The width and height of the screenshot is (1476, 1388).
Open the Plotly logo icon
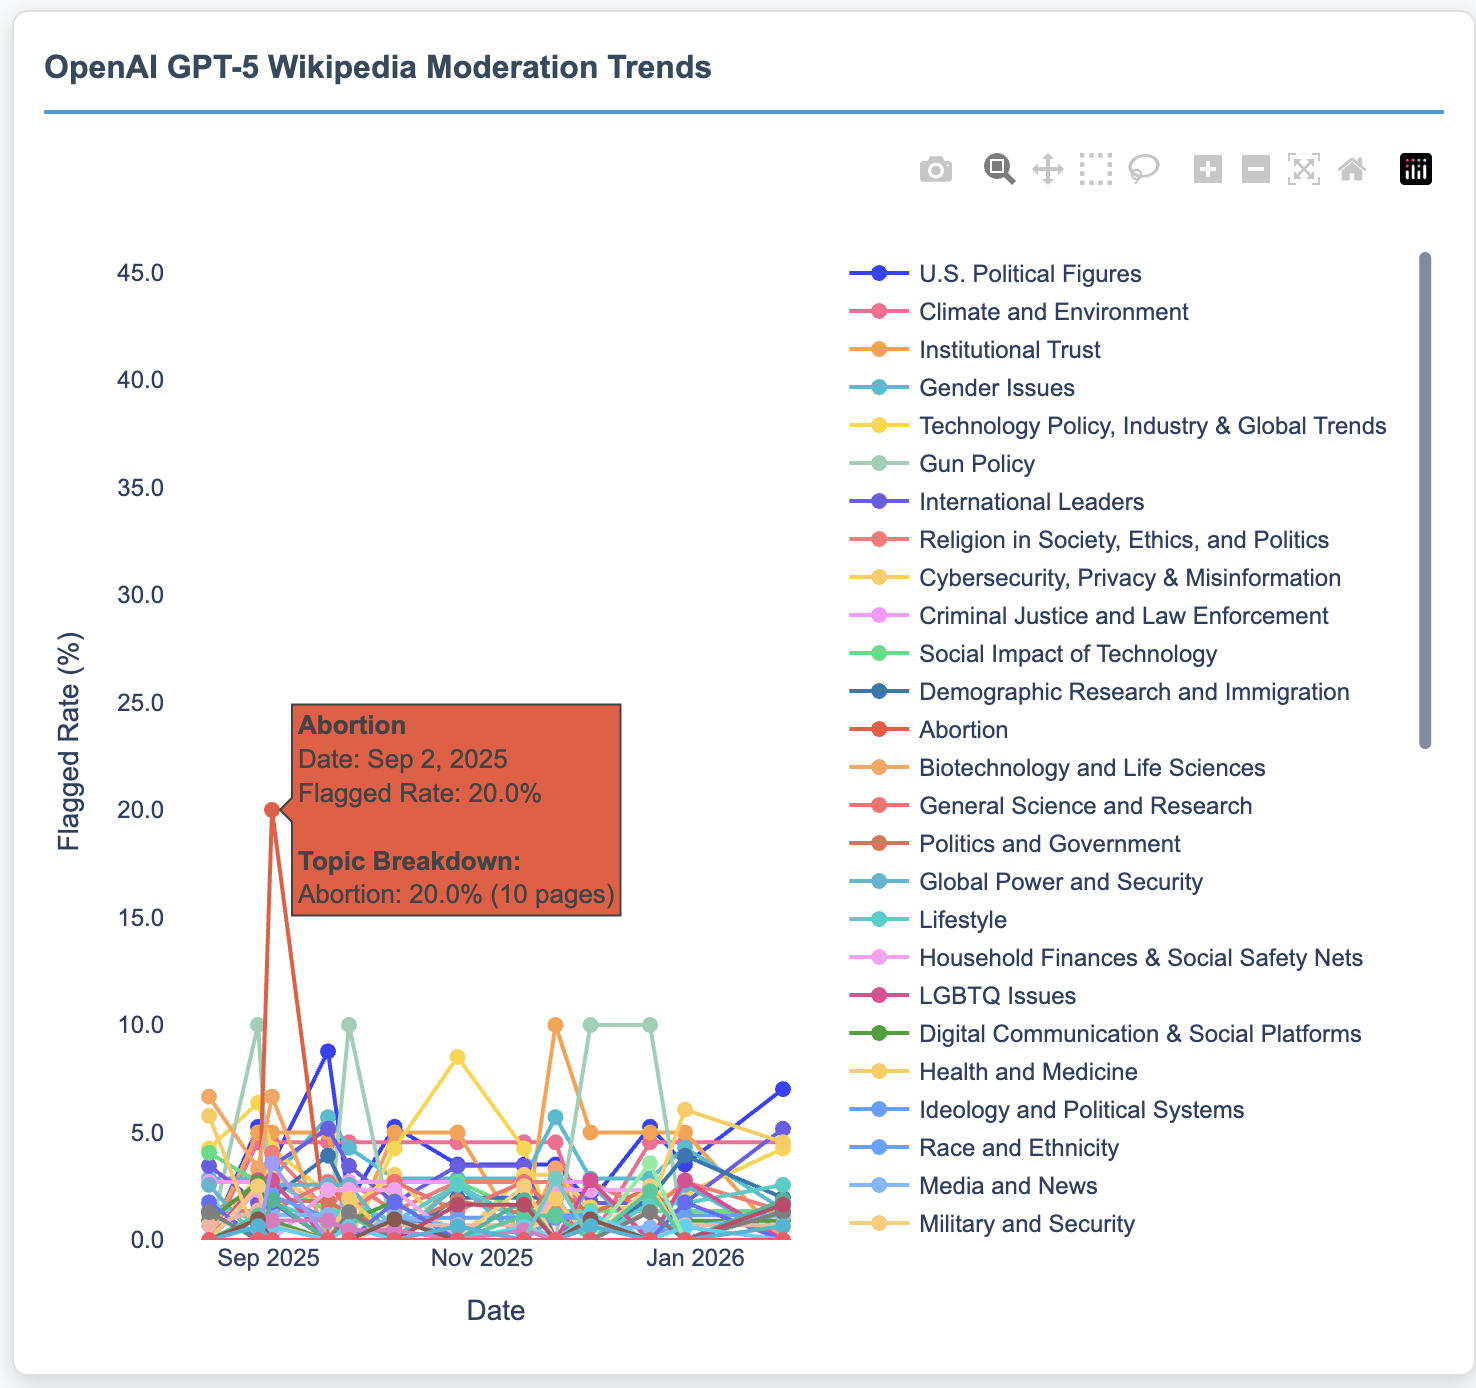coord(1415,170)
